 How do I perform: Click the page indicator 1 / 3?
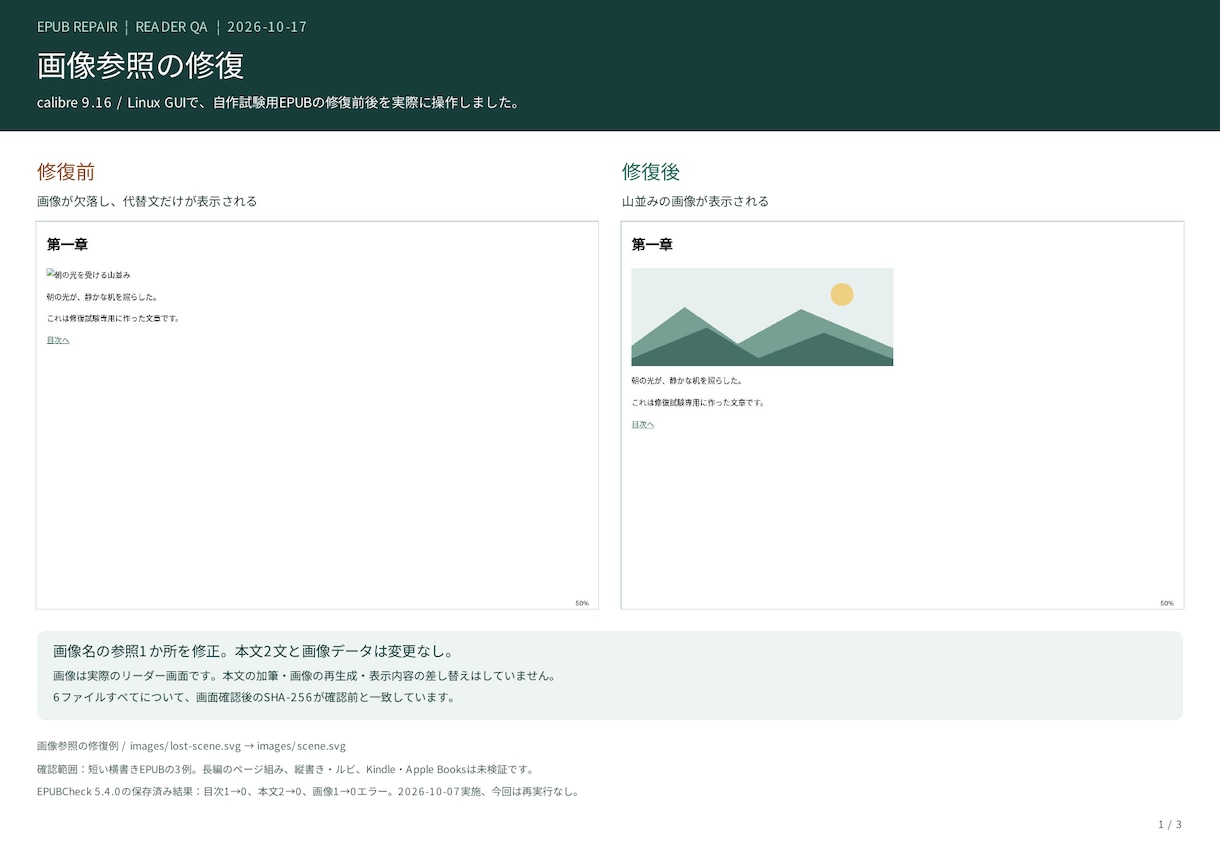click(x=1170, y=825)
